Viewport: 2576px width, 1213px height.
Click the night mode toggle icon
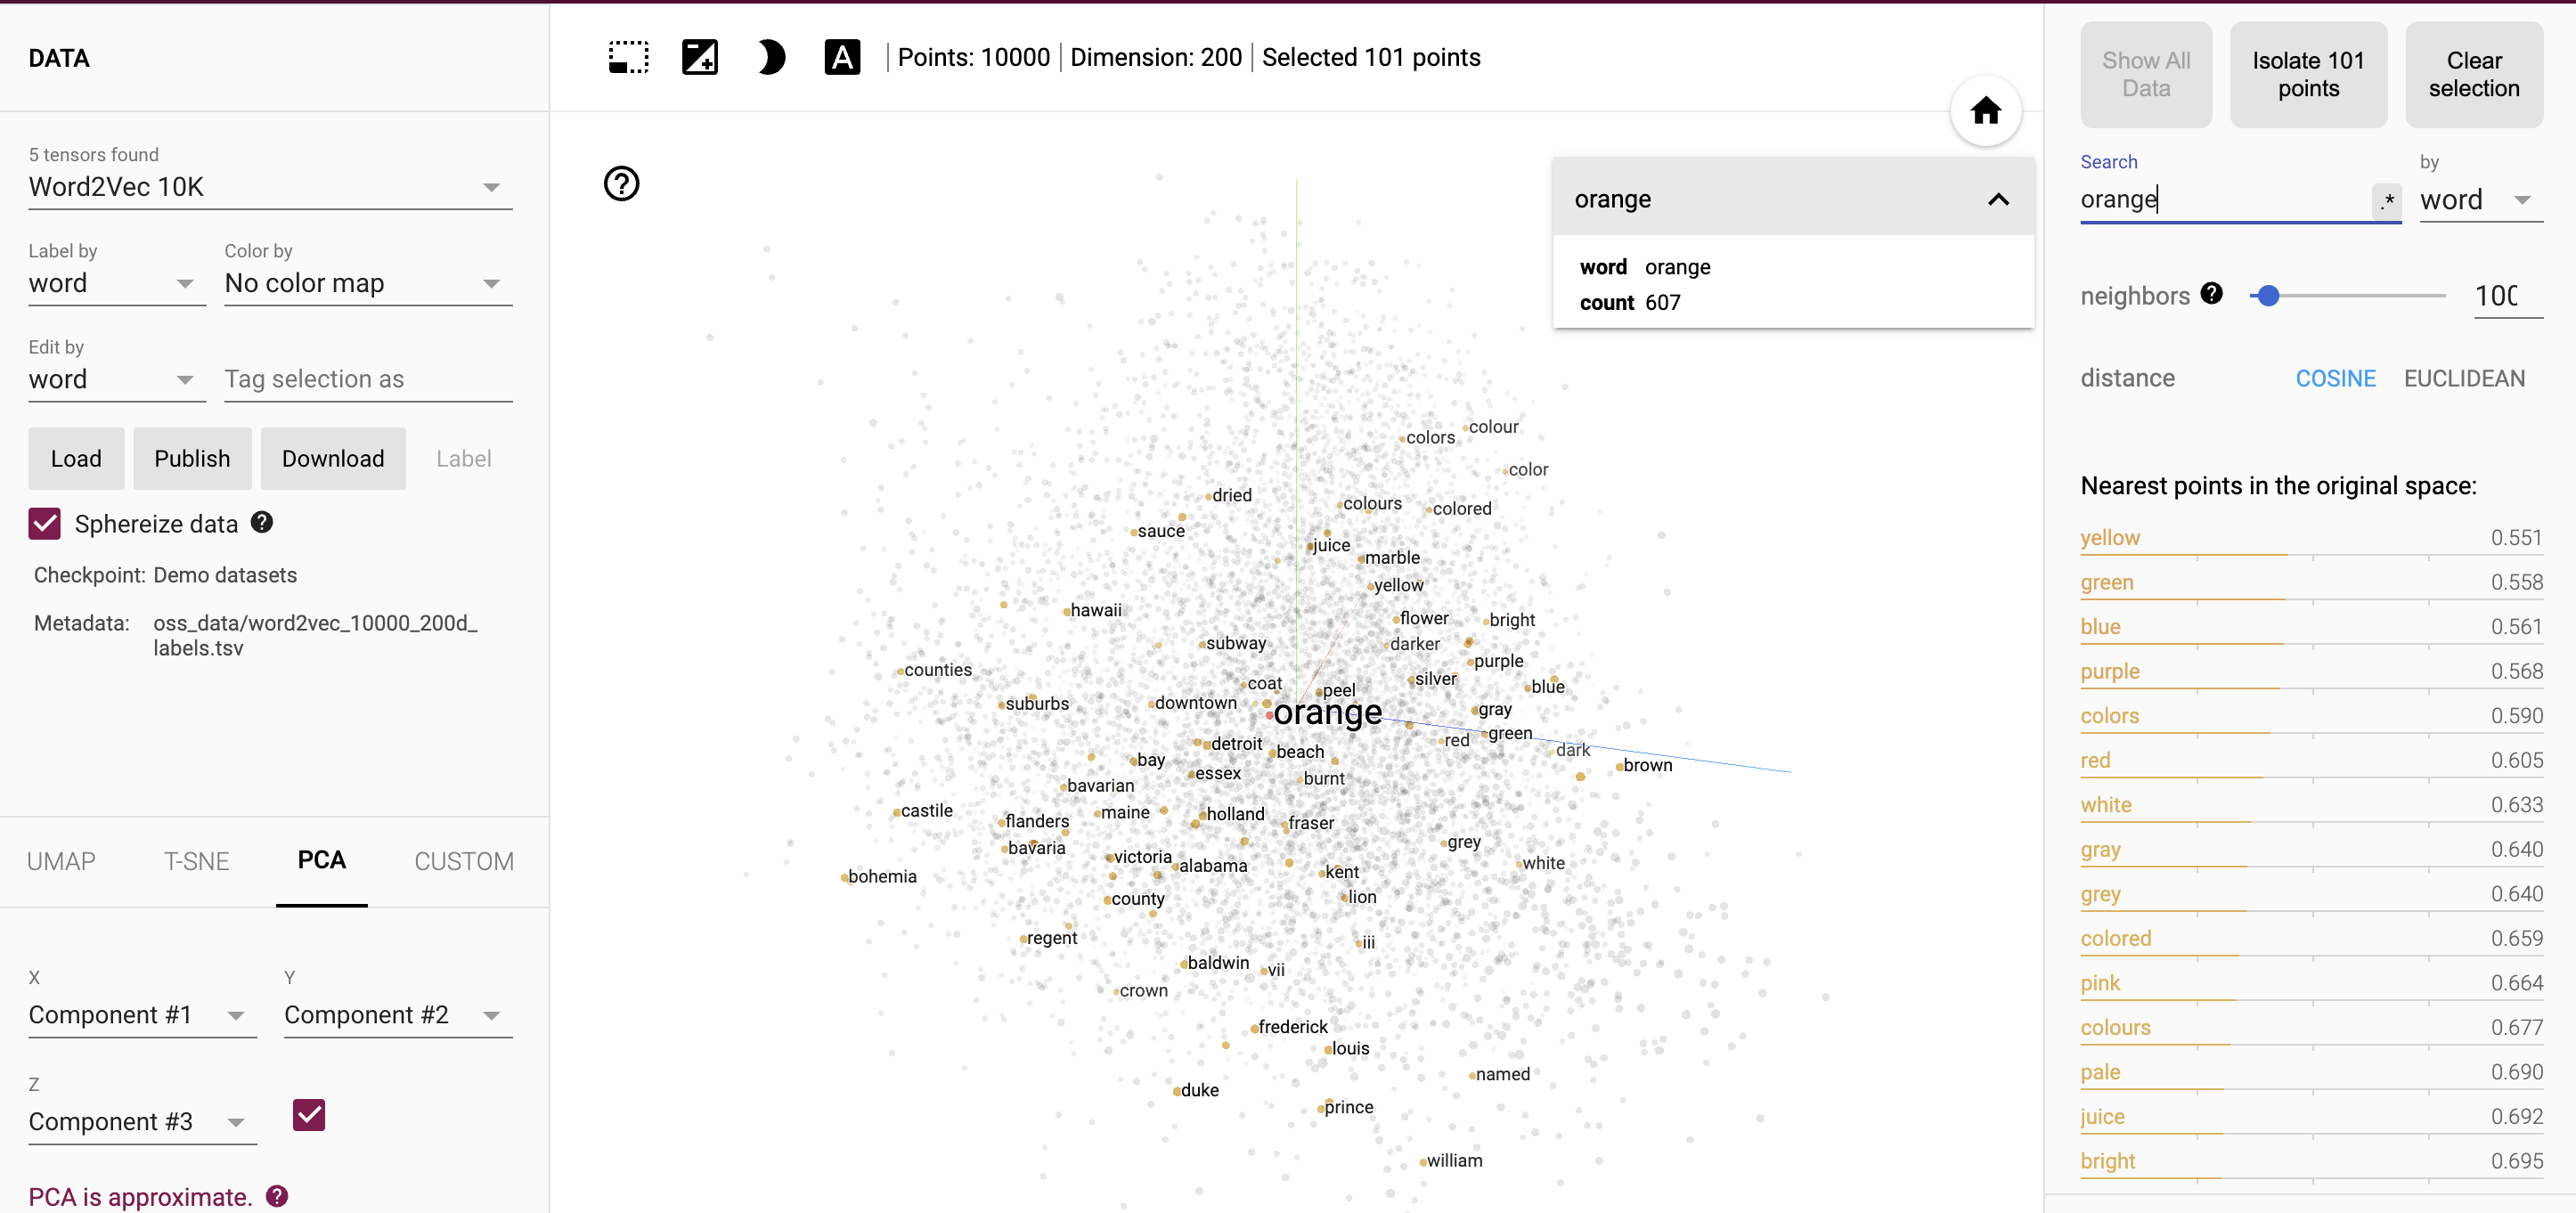[769, 59]
